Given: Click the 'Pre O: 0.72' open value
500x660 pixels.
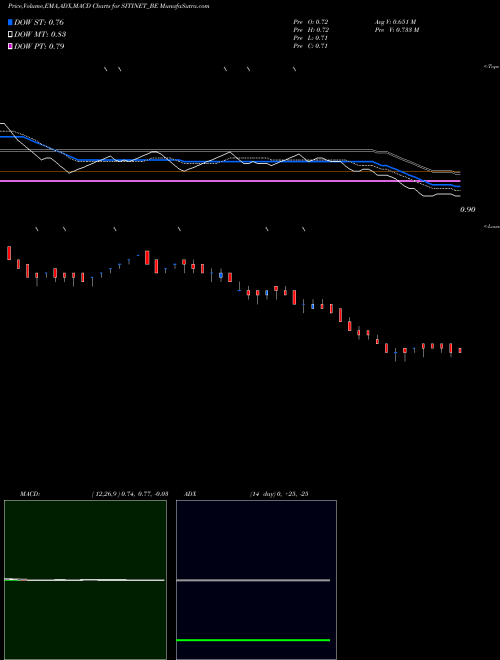Looking at the screenshot, I should pos(311,22).
